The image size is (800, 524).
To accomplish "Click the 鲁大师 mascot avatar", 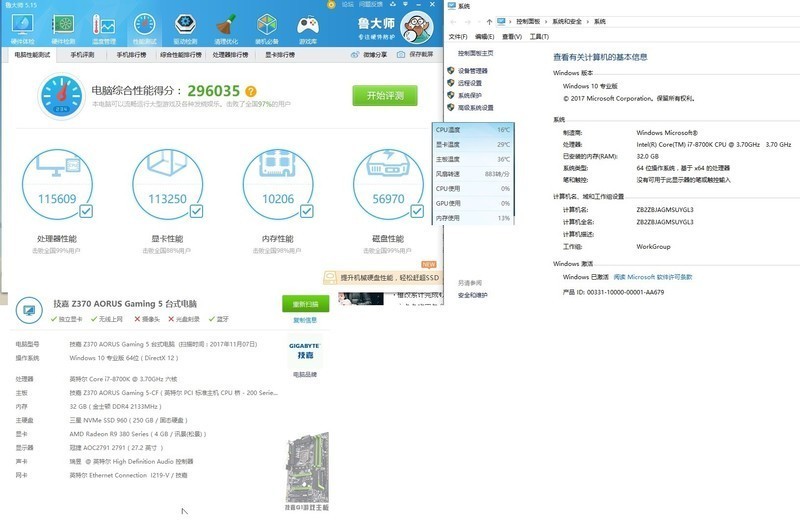I will (x=417, y=28).
